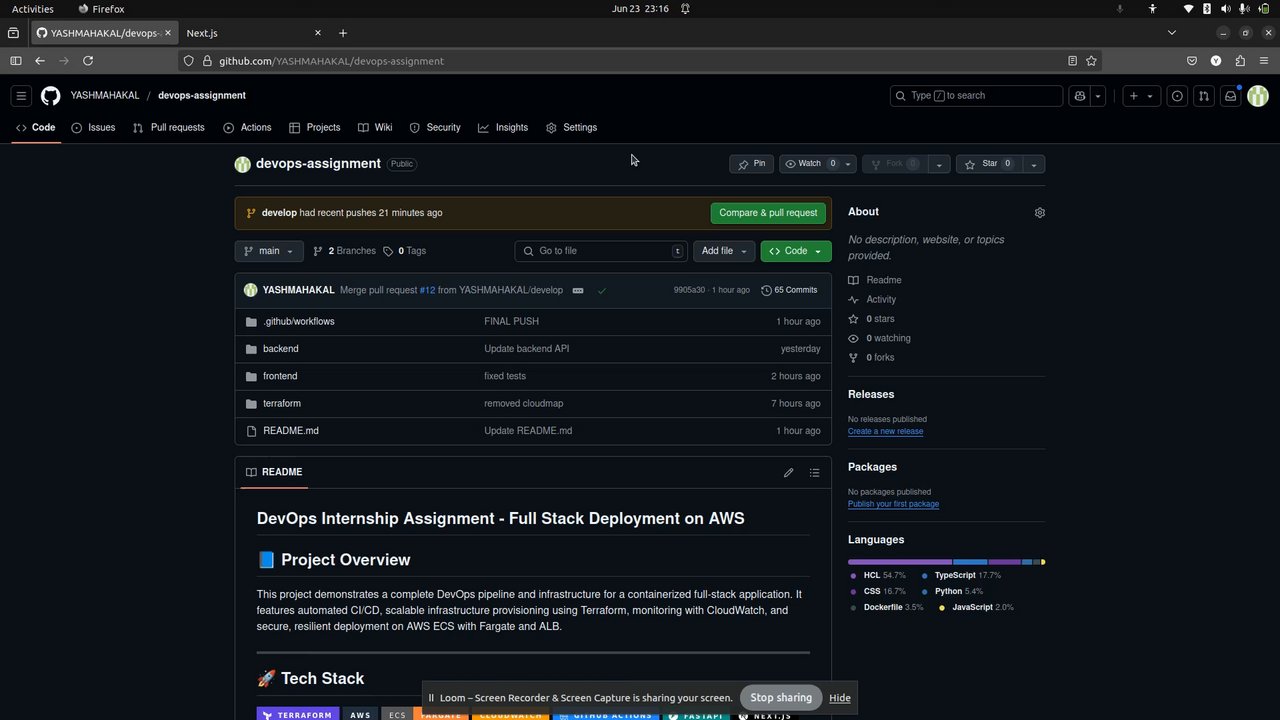Open the About settings gear icon

1040,213
